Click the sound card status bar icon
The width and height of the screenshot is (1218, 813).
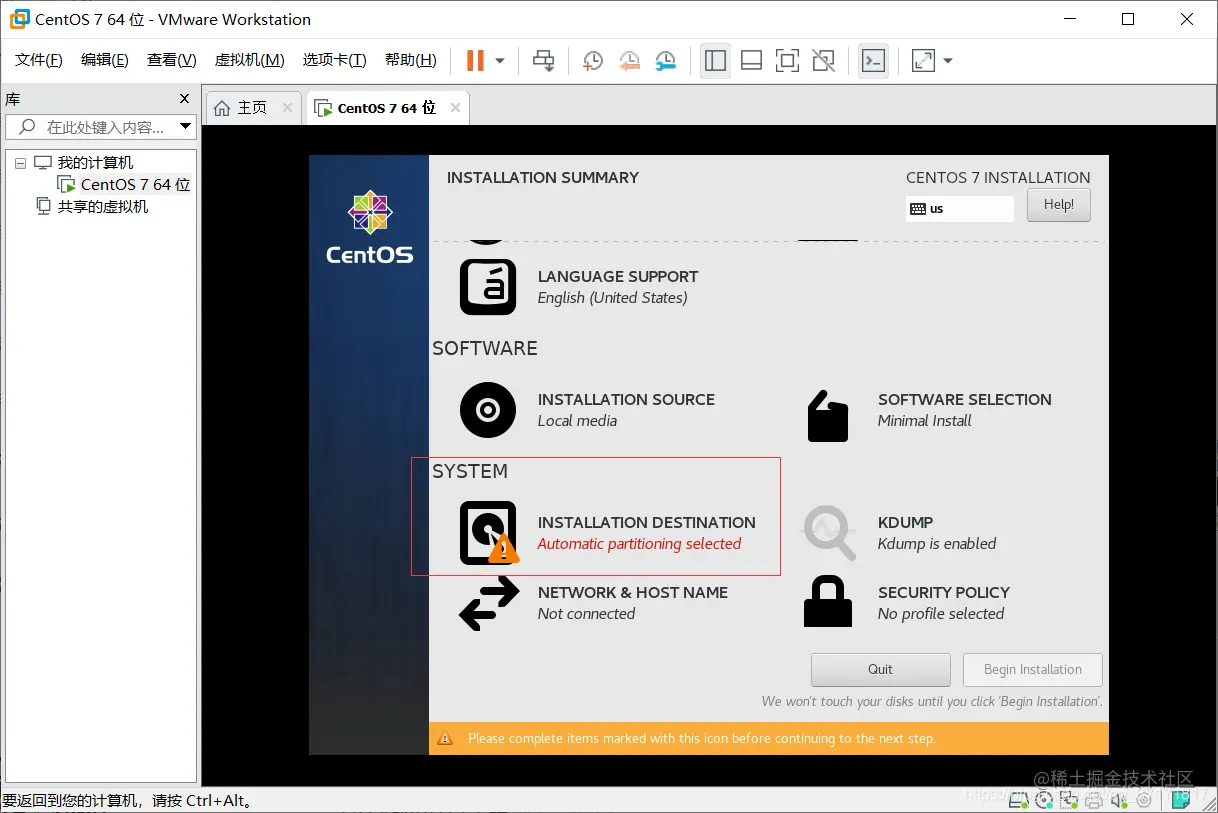(1120, 800)
